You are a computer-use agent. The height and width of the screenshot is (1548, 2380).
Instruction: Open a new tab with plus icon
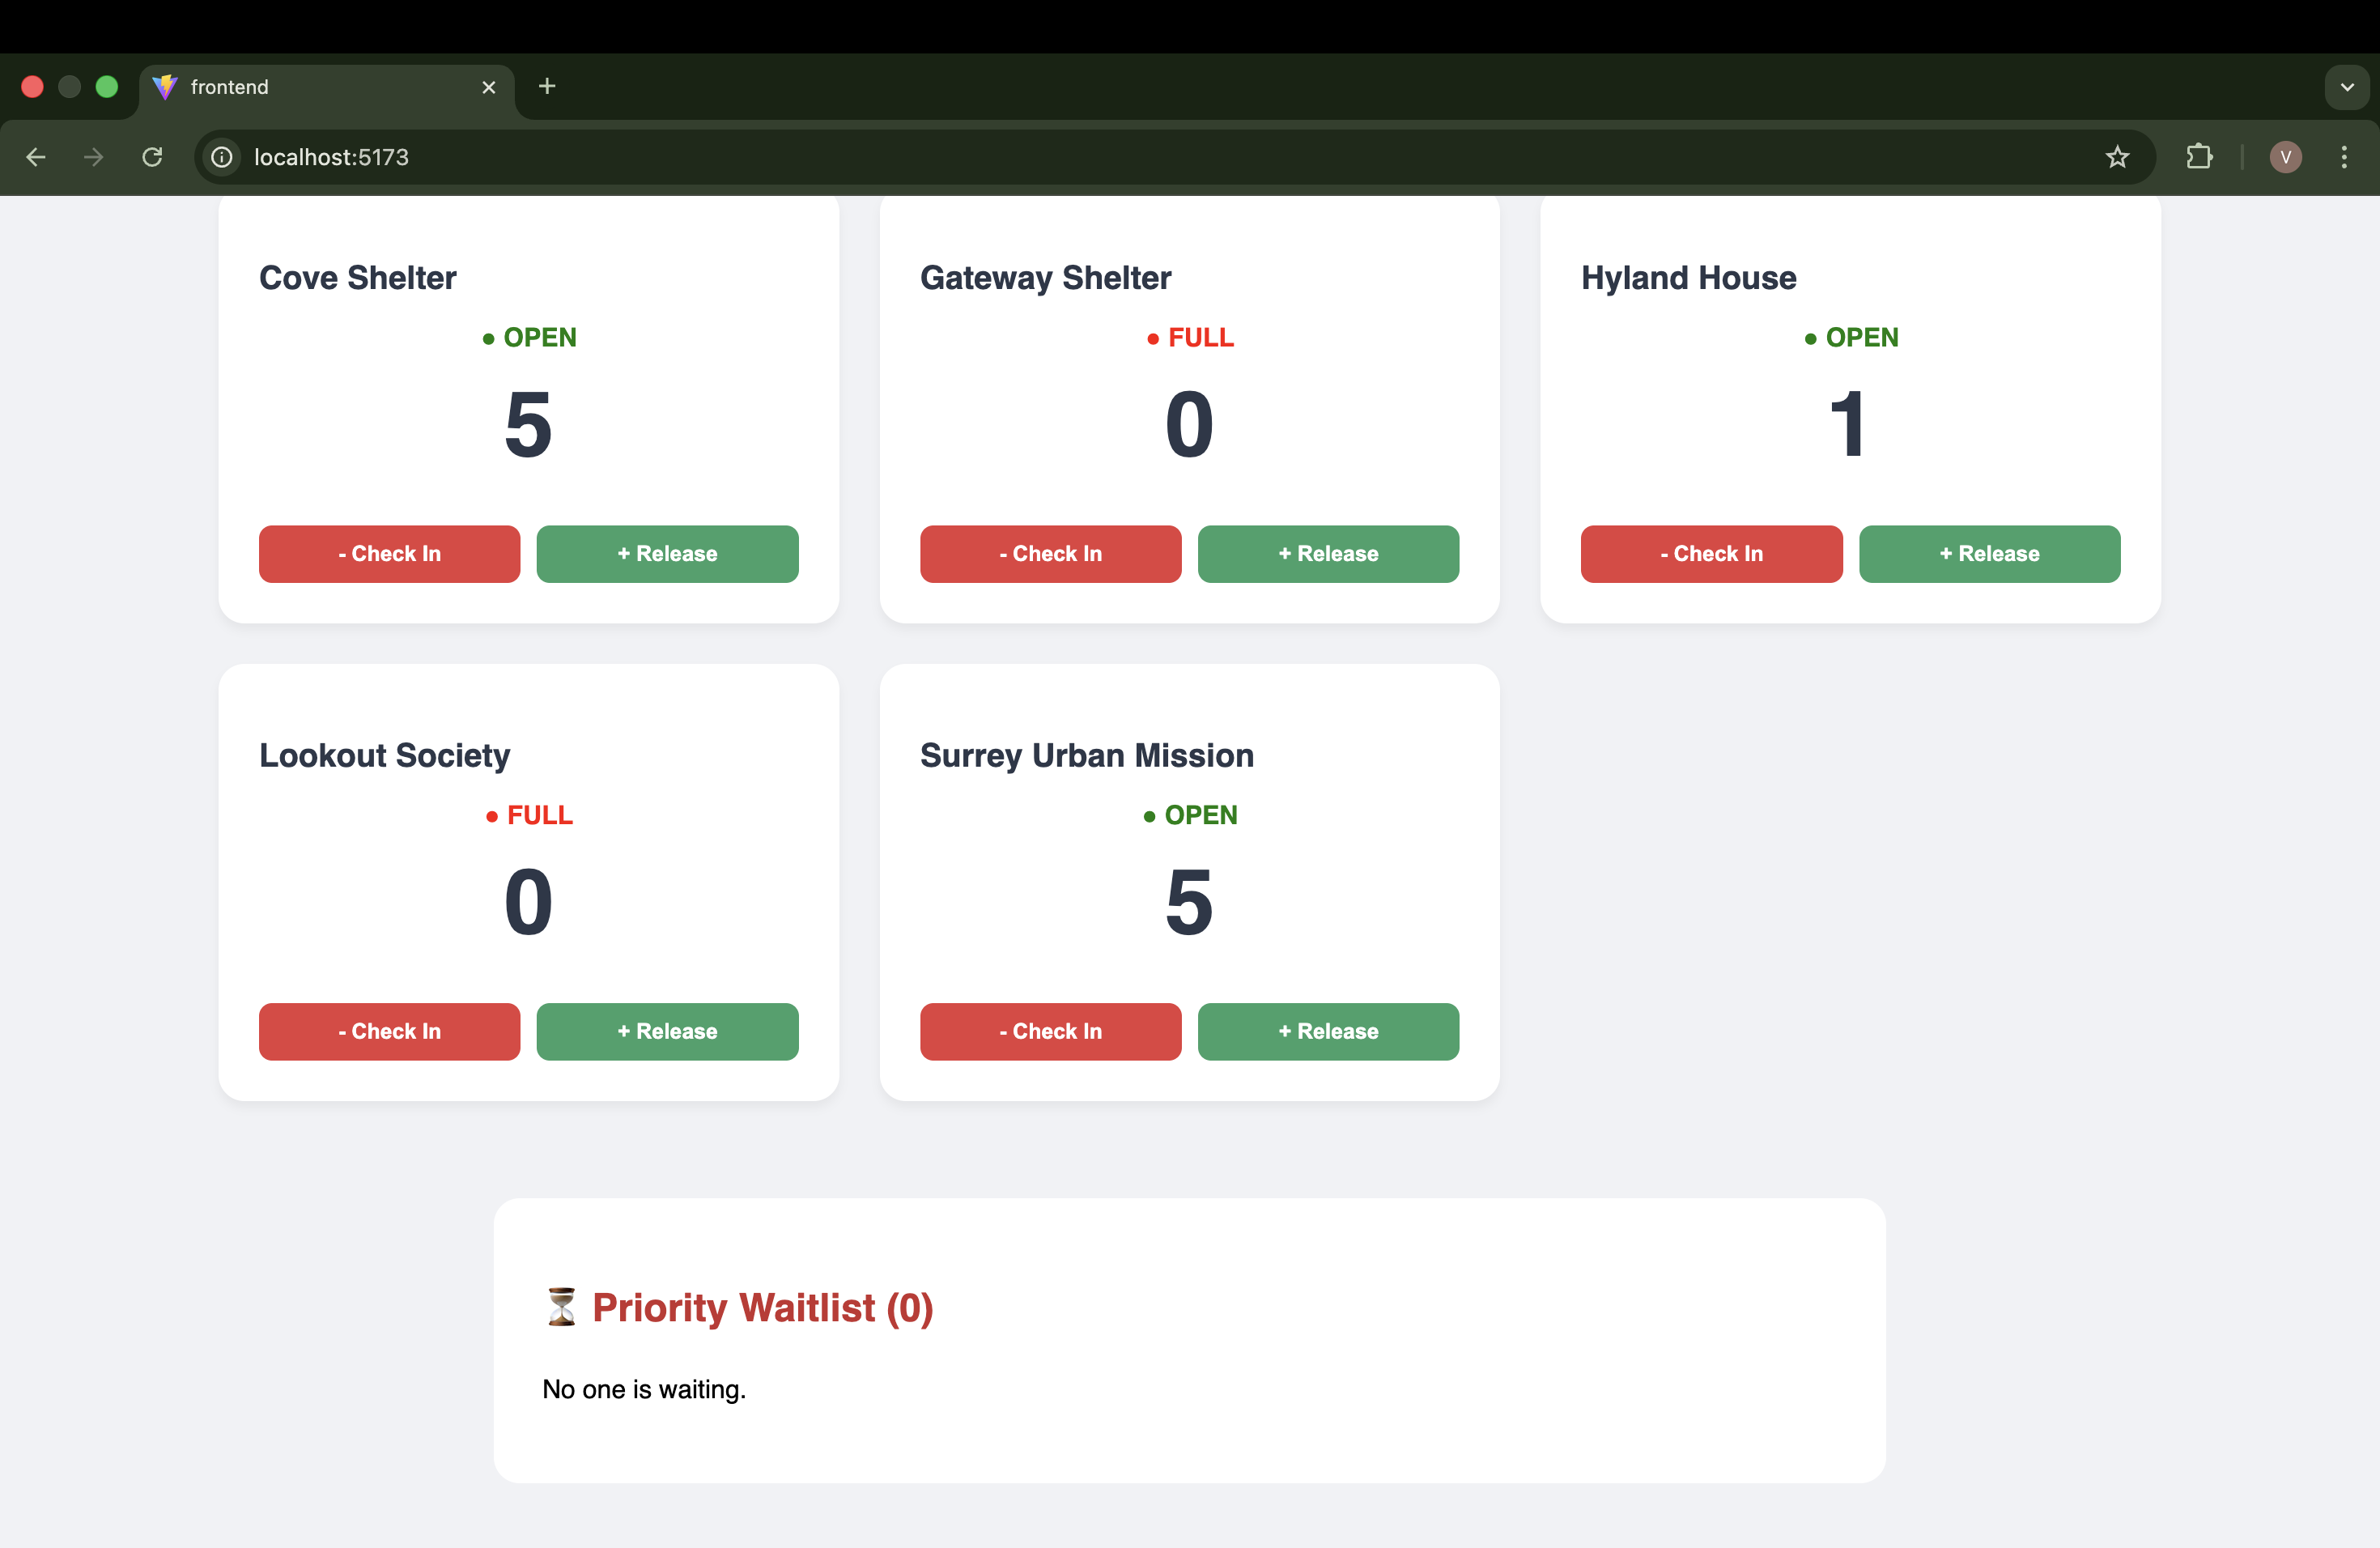click(x=547, y=87)
